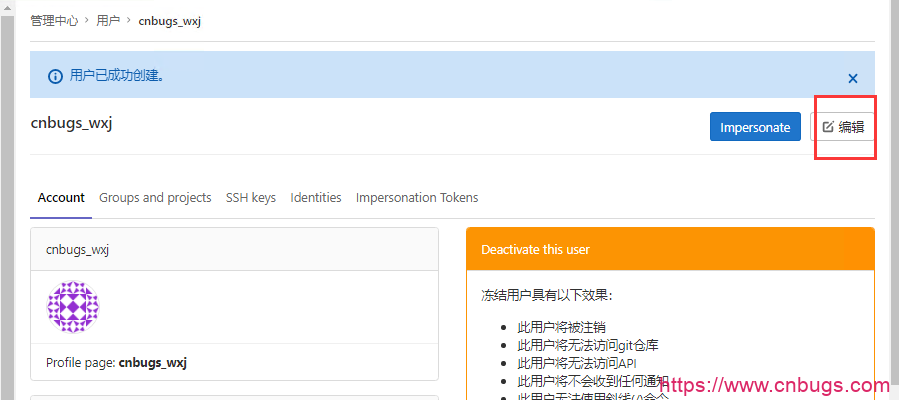Screen dimensions: 899x400
Task: Click the Deactivate this user header
Action: [x=535, y=249]
